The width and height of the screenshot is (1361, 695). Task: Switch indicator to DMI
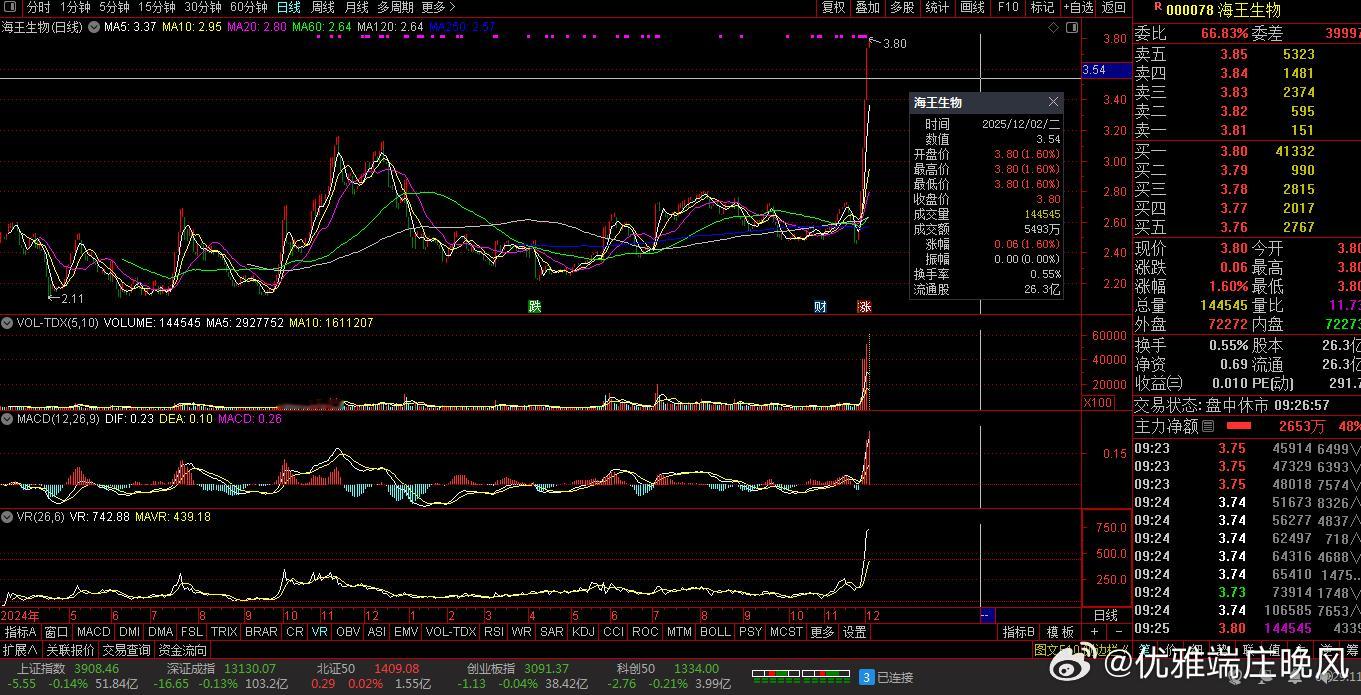(x=129, y=632)
